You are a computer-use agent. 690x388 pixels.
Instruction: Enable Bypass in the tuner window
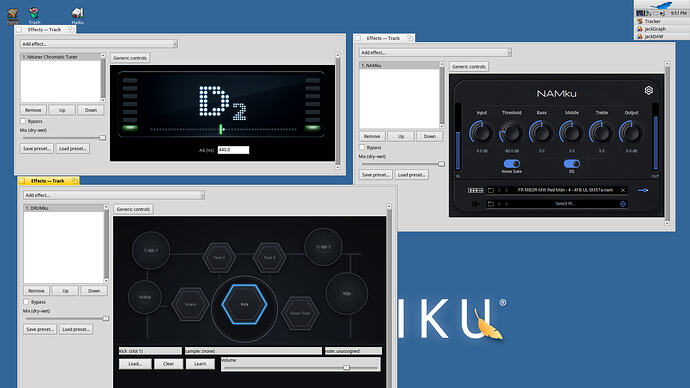point(23,121)
